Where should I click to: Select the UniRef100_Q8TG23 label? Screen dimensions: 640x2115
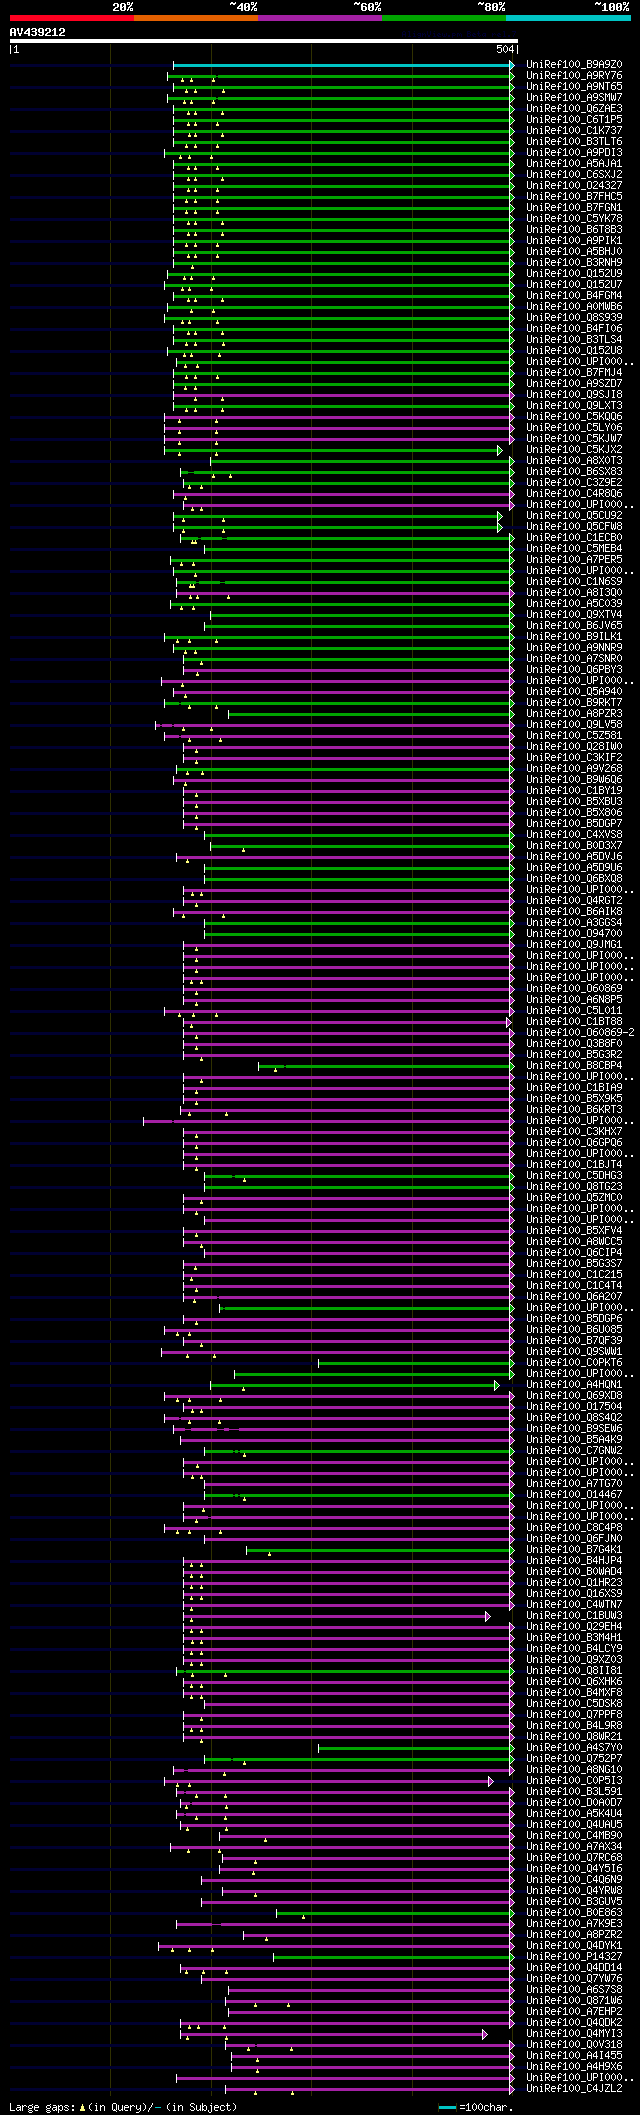click(574, 1187)
